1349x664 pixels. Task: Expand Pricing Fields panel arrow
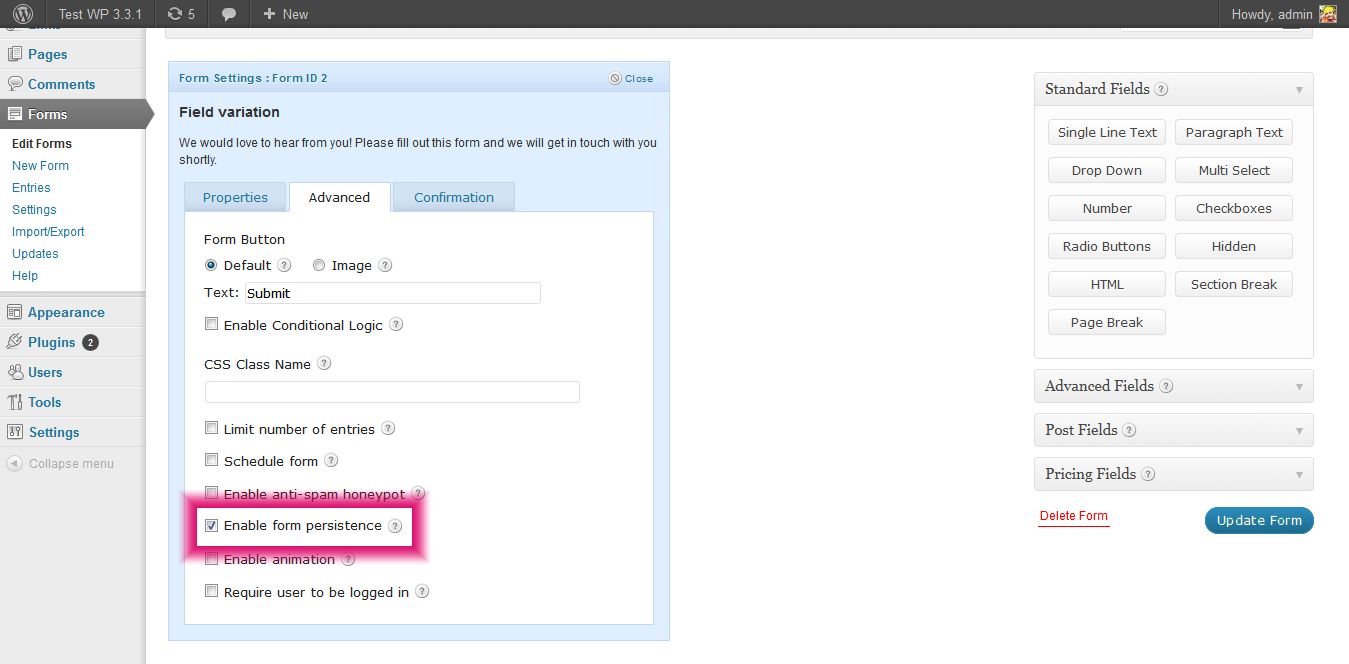1299,474
